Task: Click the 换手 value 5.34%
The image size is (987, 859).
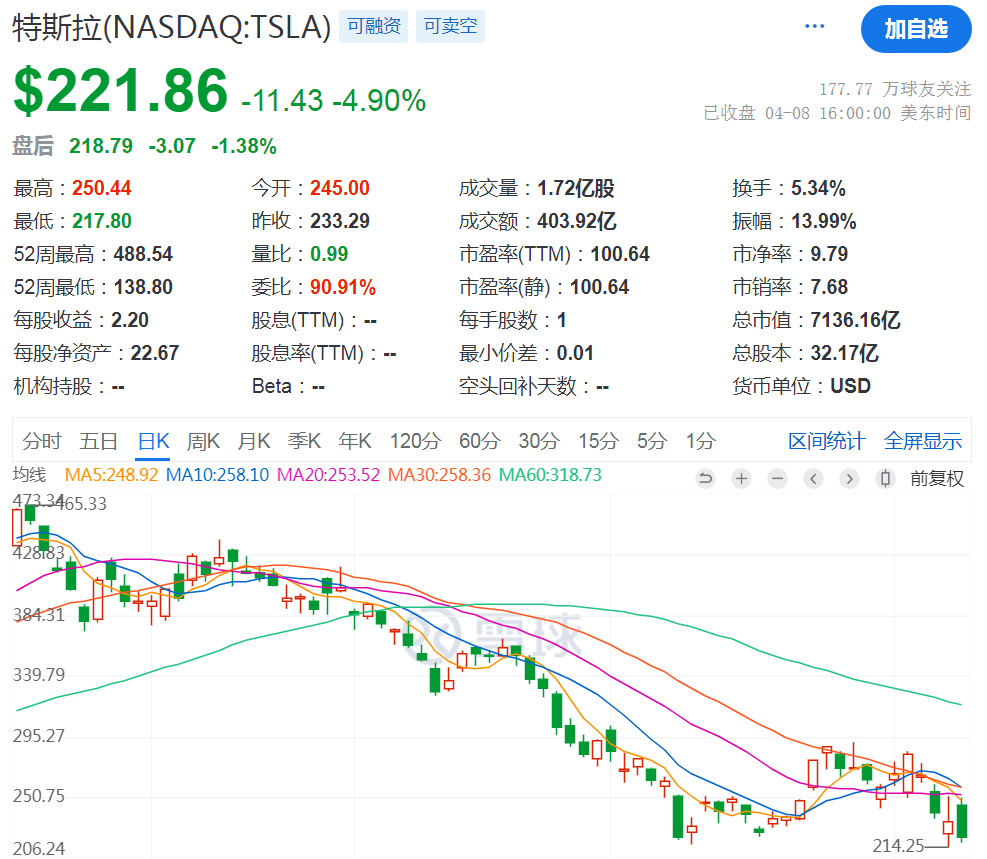Action: pos(818,188)
